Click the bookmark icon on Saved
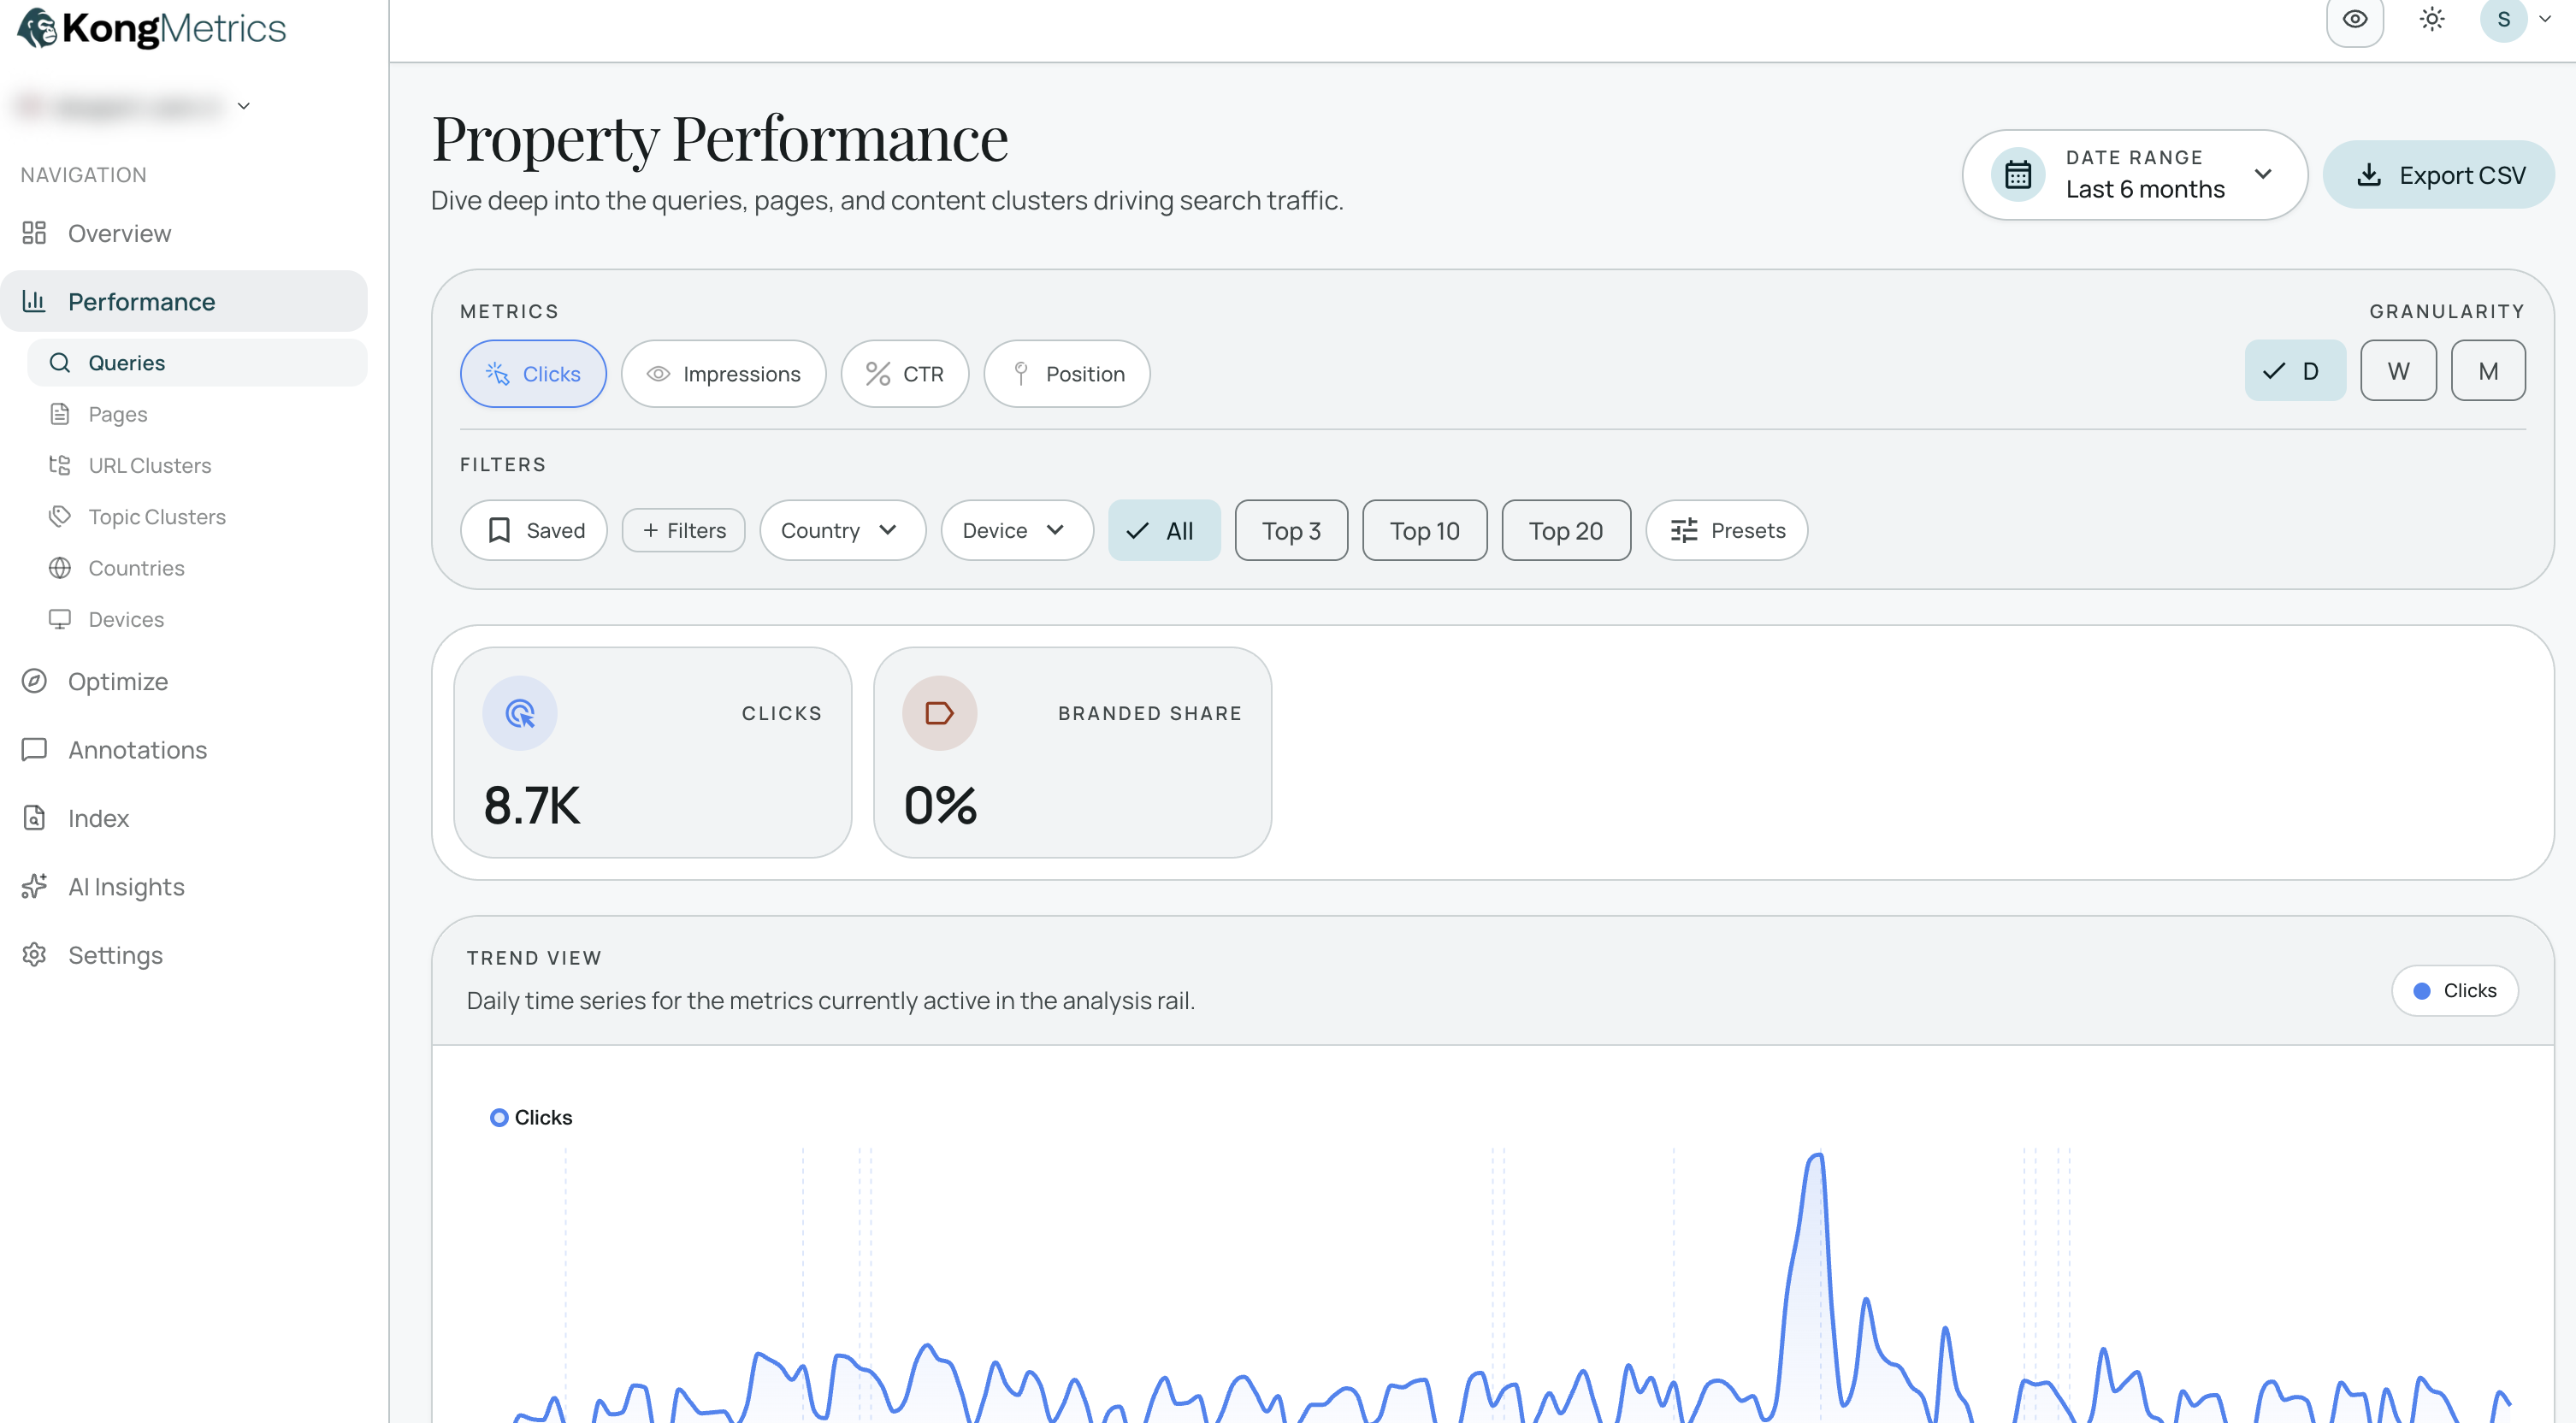 (x=499, y=530)
